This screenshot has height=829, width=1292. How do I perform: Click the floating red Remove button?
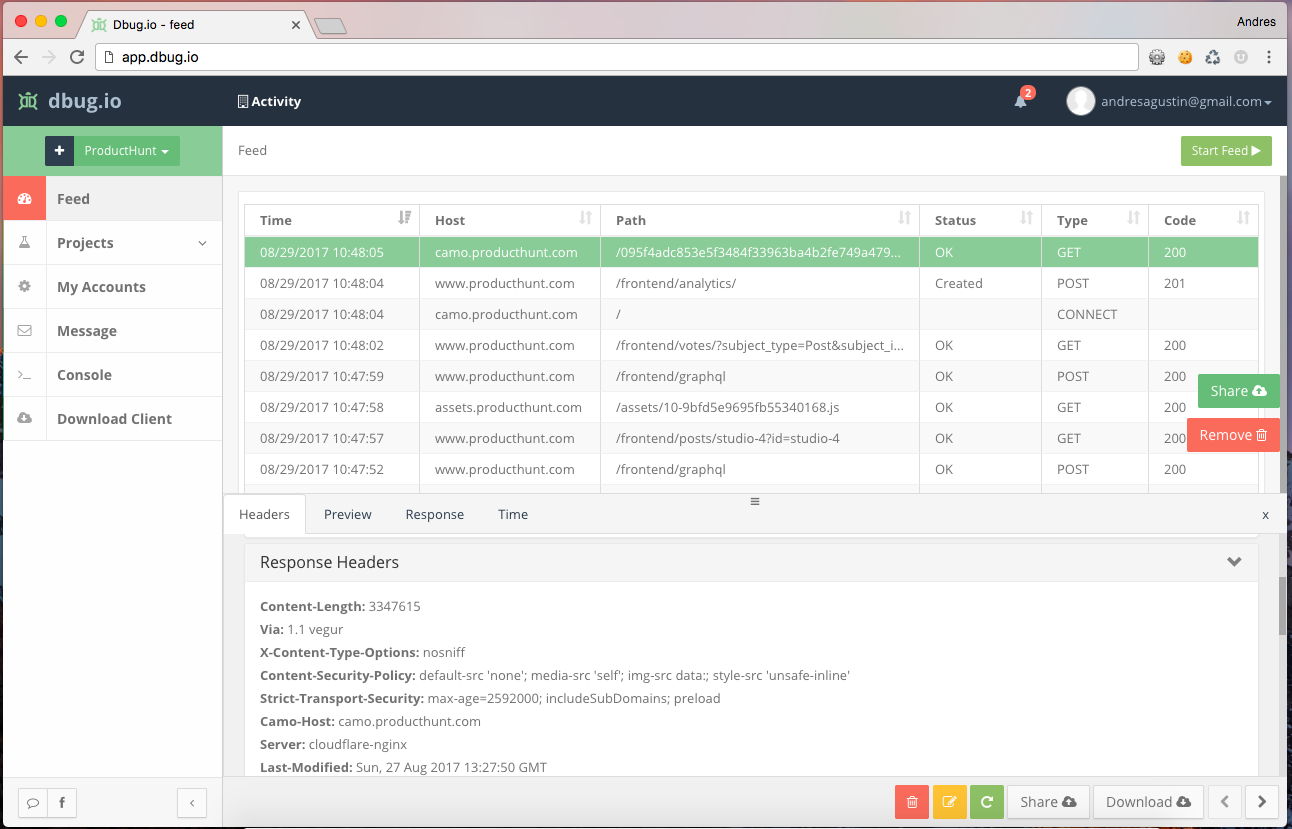(1233, 435)
